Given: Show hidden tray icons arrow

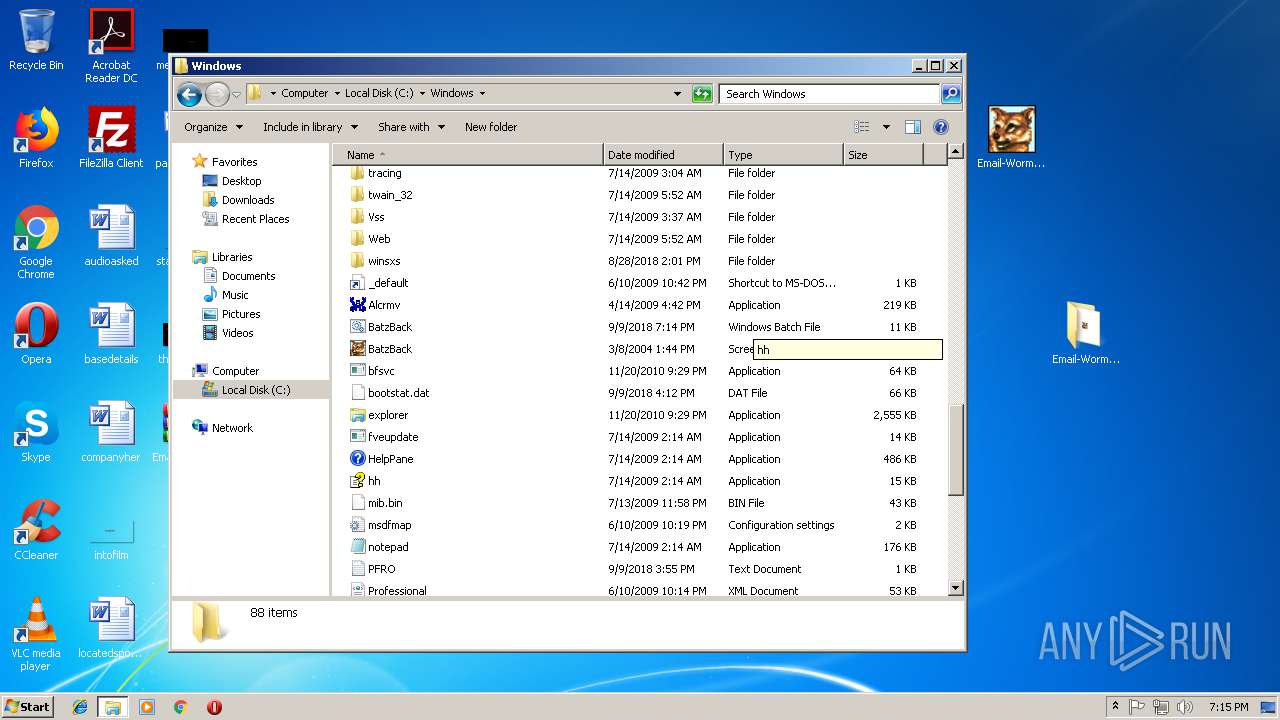Looking at the screenshot, I should (x=1115, y=706).
